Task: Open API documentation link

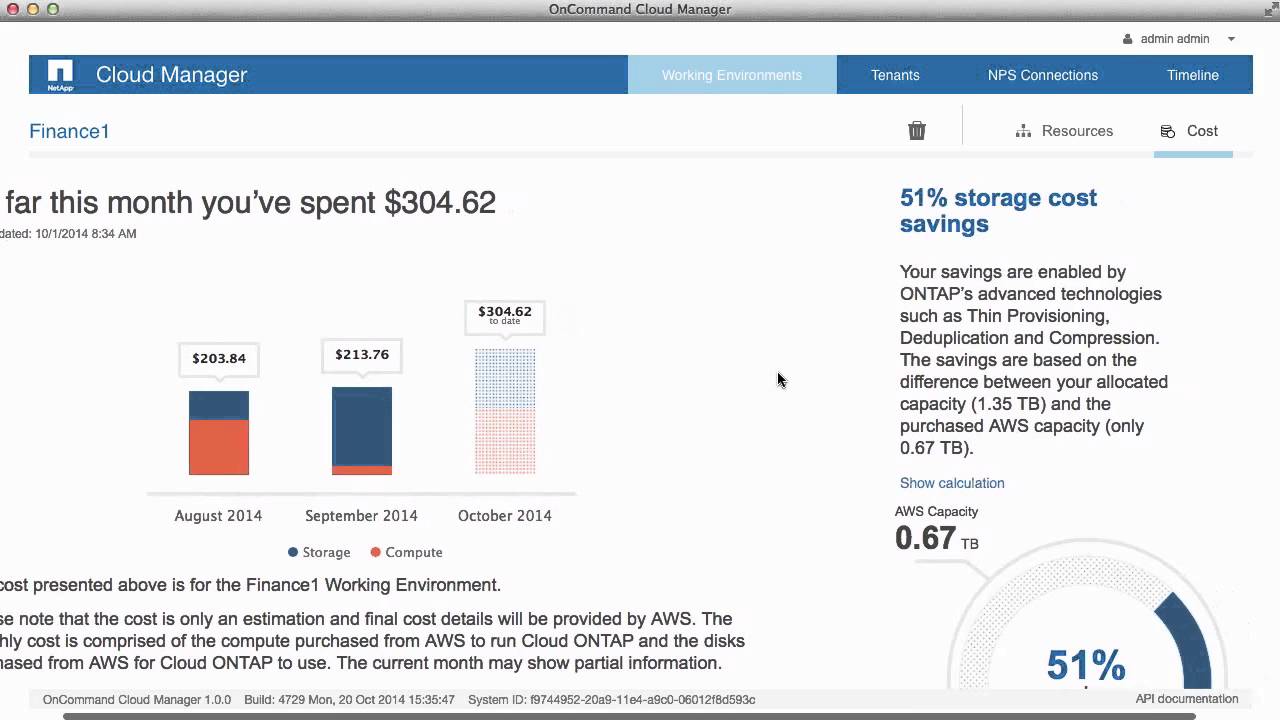Action: pos(1187,699)
